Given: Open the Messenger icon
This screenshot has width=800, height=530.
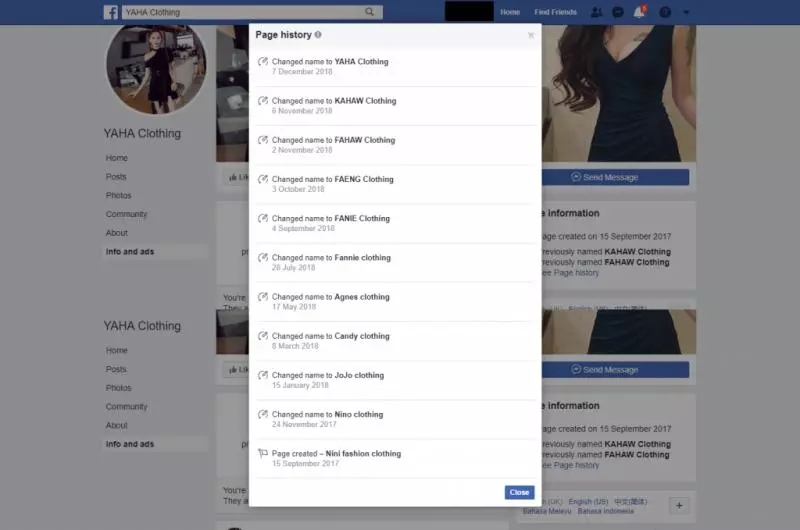Looking at the screenshot, I should pyautogui.click(x=618, y=12).
